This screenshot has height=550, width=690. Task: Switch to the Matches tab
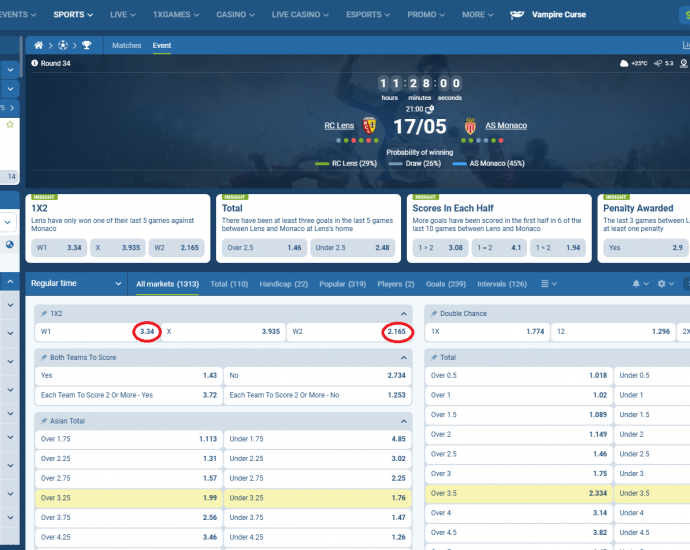(x=127, y=45)
